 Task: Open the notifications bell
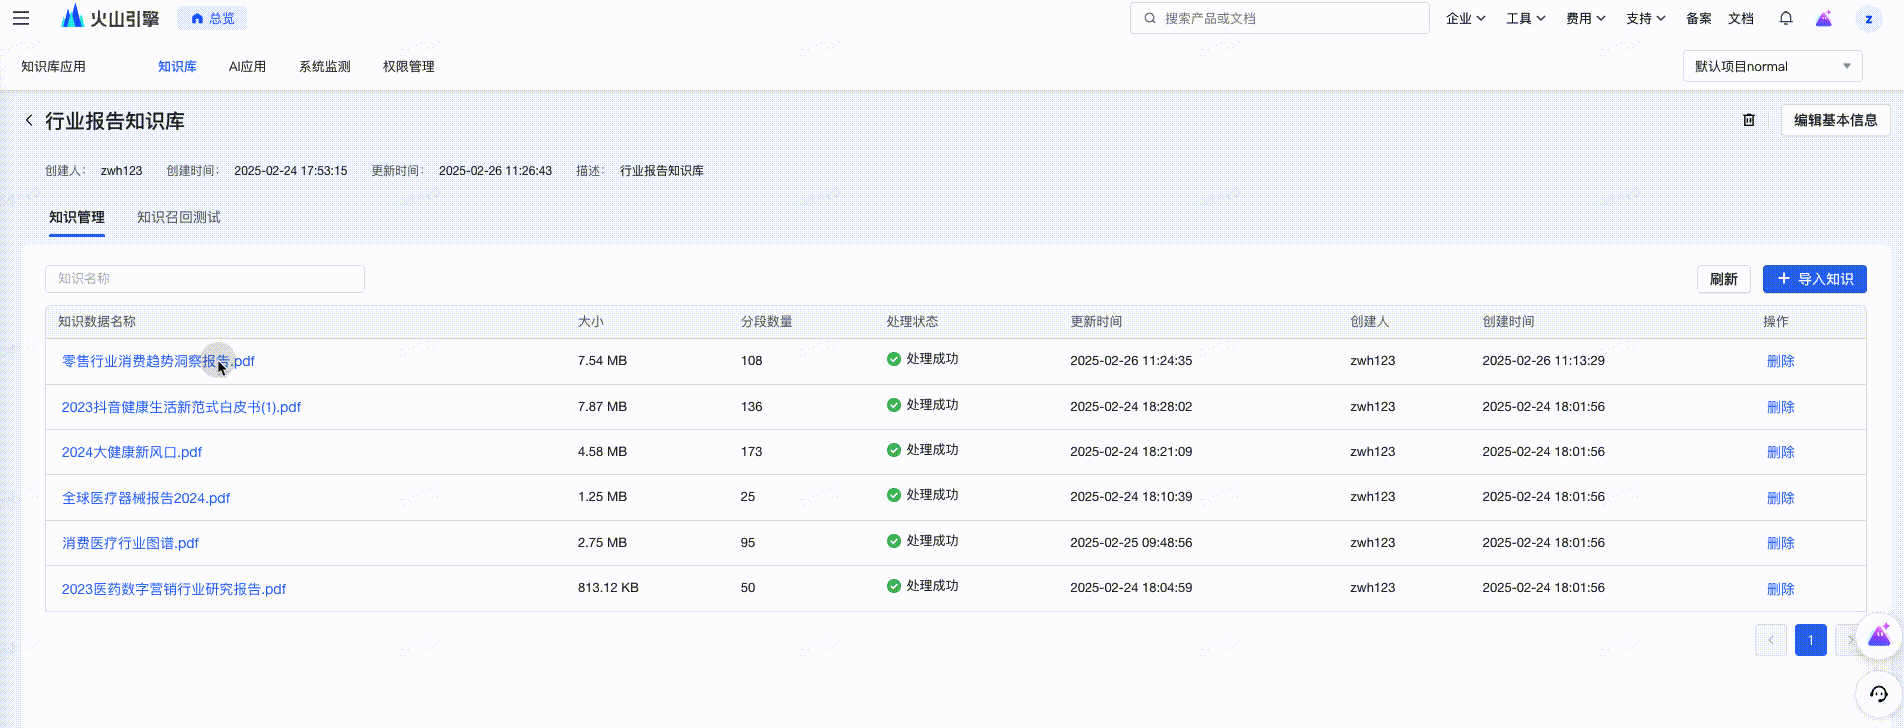1786,18
